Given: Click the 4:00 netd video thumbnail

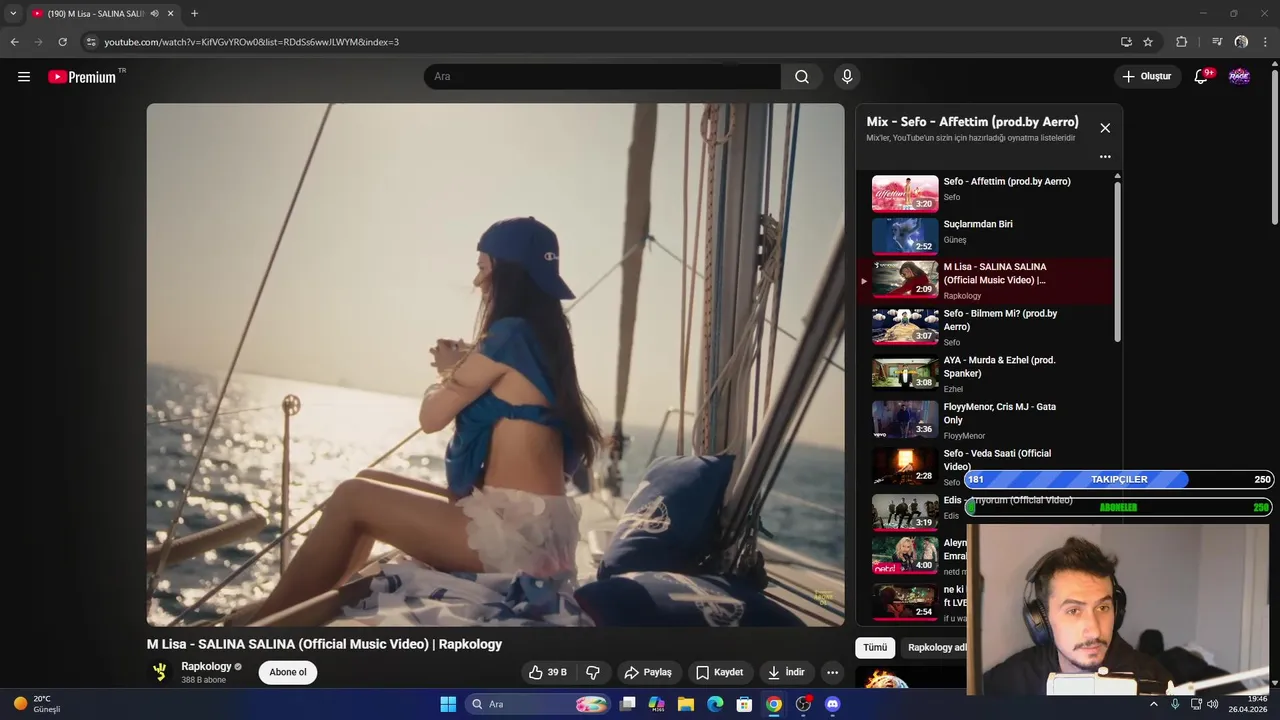Looking at the screenshot, I should (905, 556).
